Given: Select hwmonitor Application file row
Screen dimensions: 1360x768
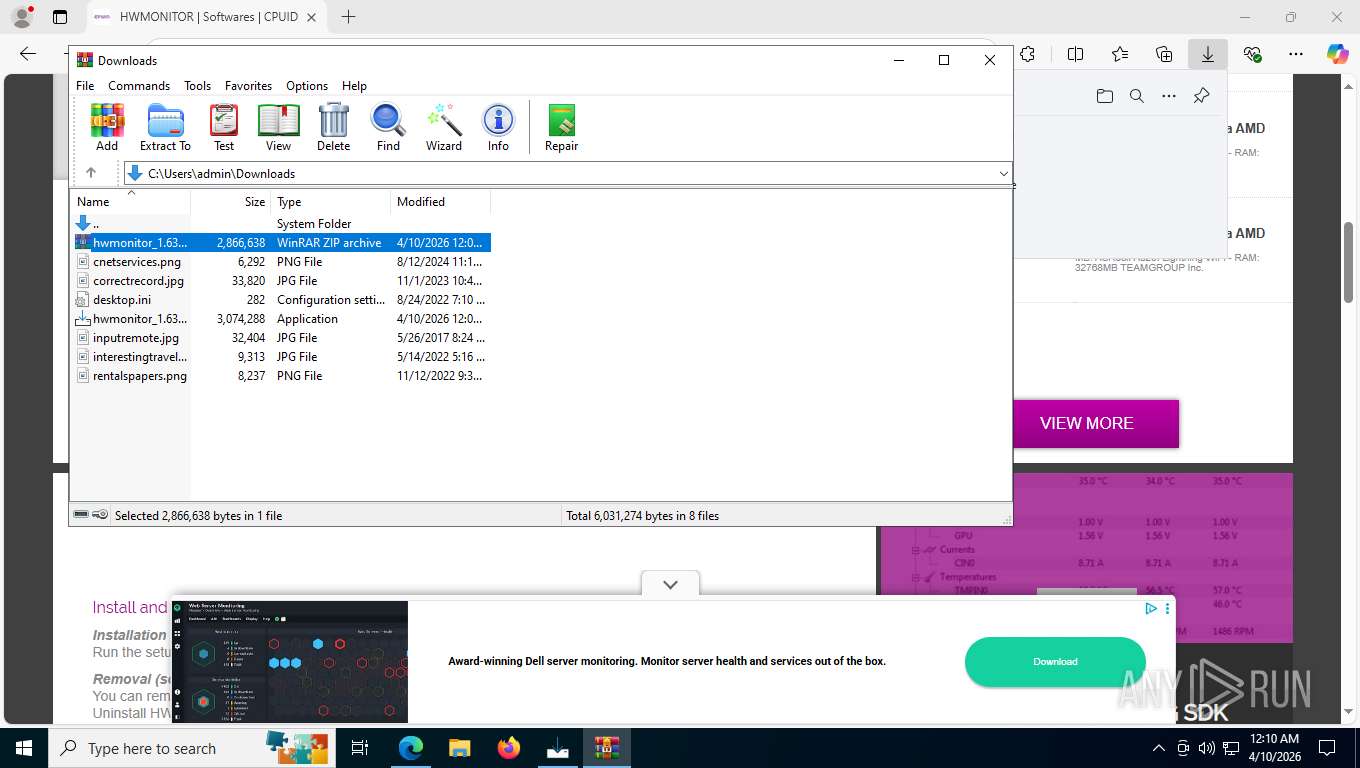Looking at the screenshot, I should 281,319.
